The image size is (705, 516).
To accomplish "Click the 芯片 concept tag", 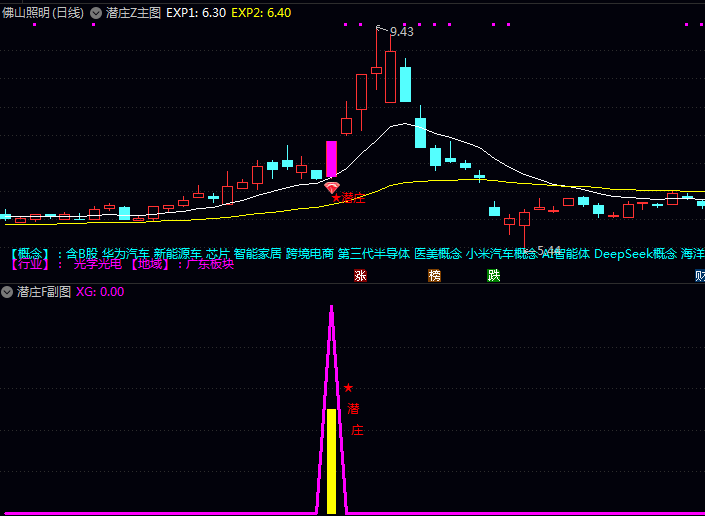I will click(218, 254).
